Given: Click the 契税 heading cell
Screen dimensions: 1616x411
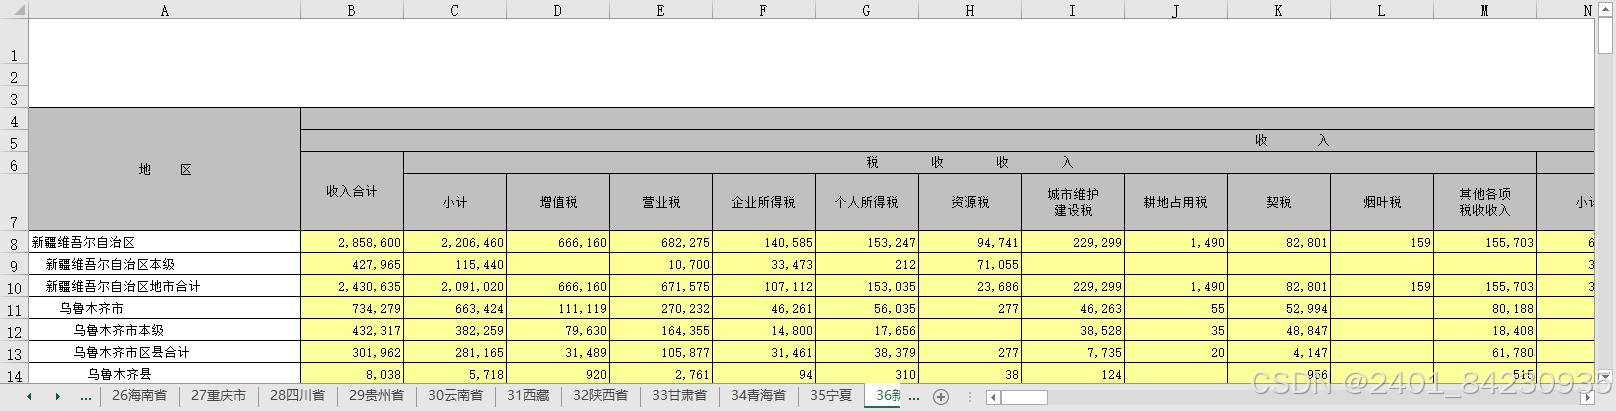Looking at the screenshot, I should click(1278, 202).
